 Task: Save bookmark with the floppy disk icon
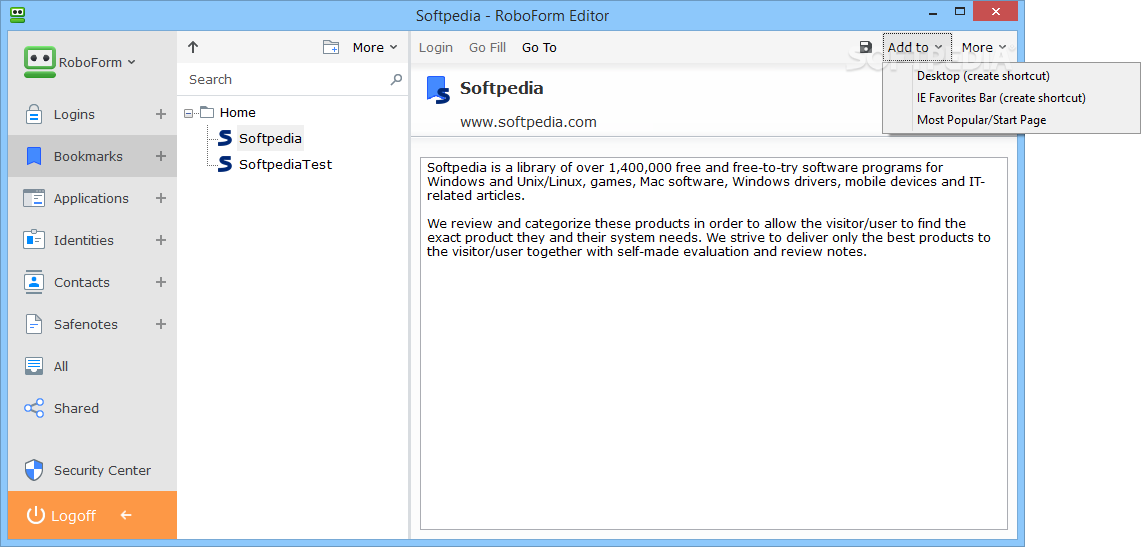(865, 47)
